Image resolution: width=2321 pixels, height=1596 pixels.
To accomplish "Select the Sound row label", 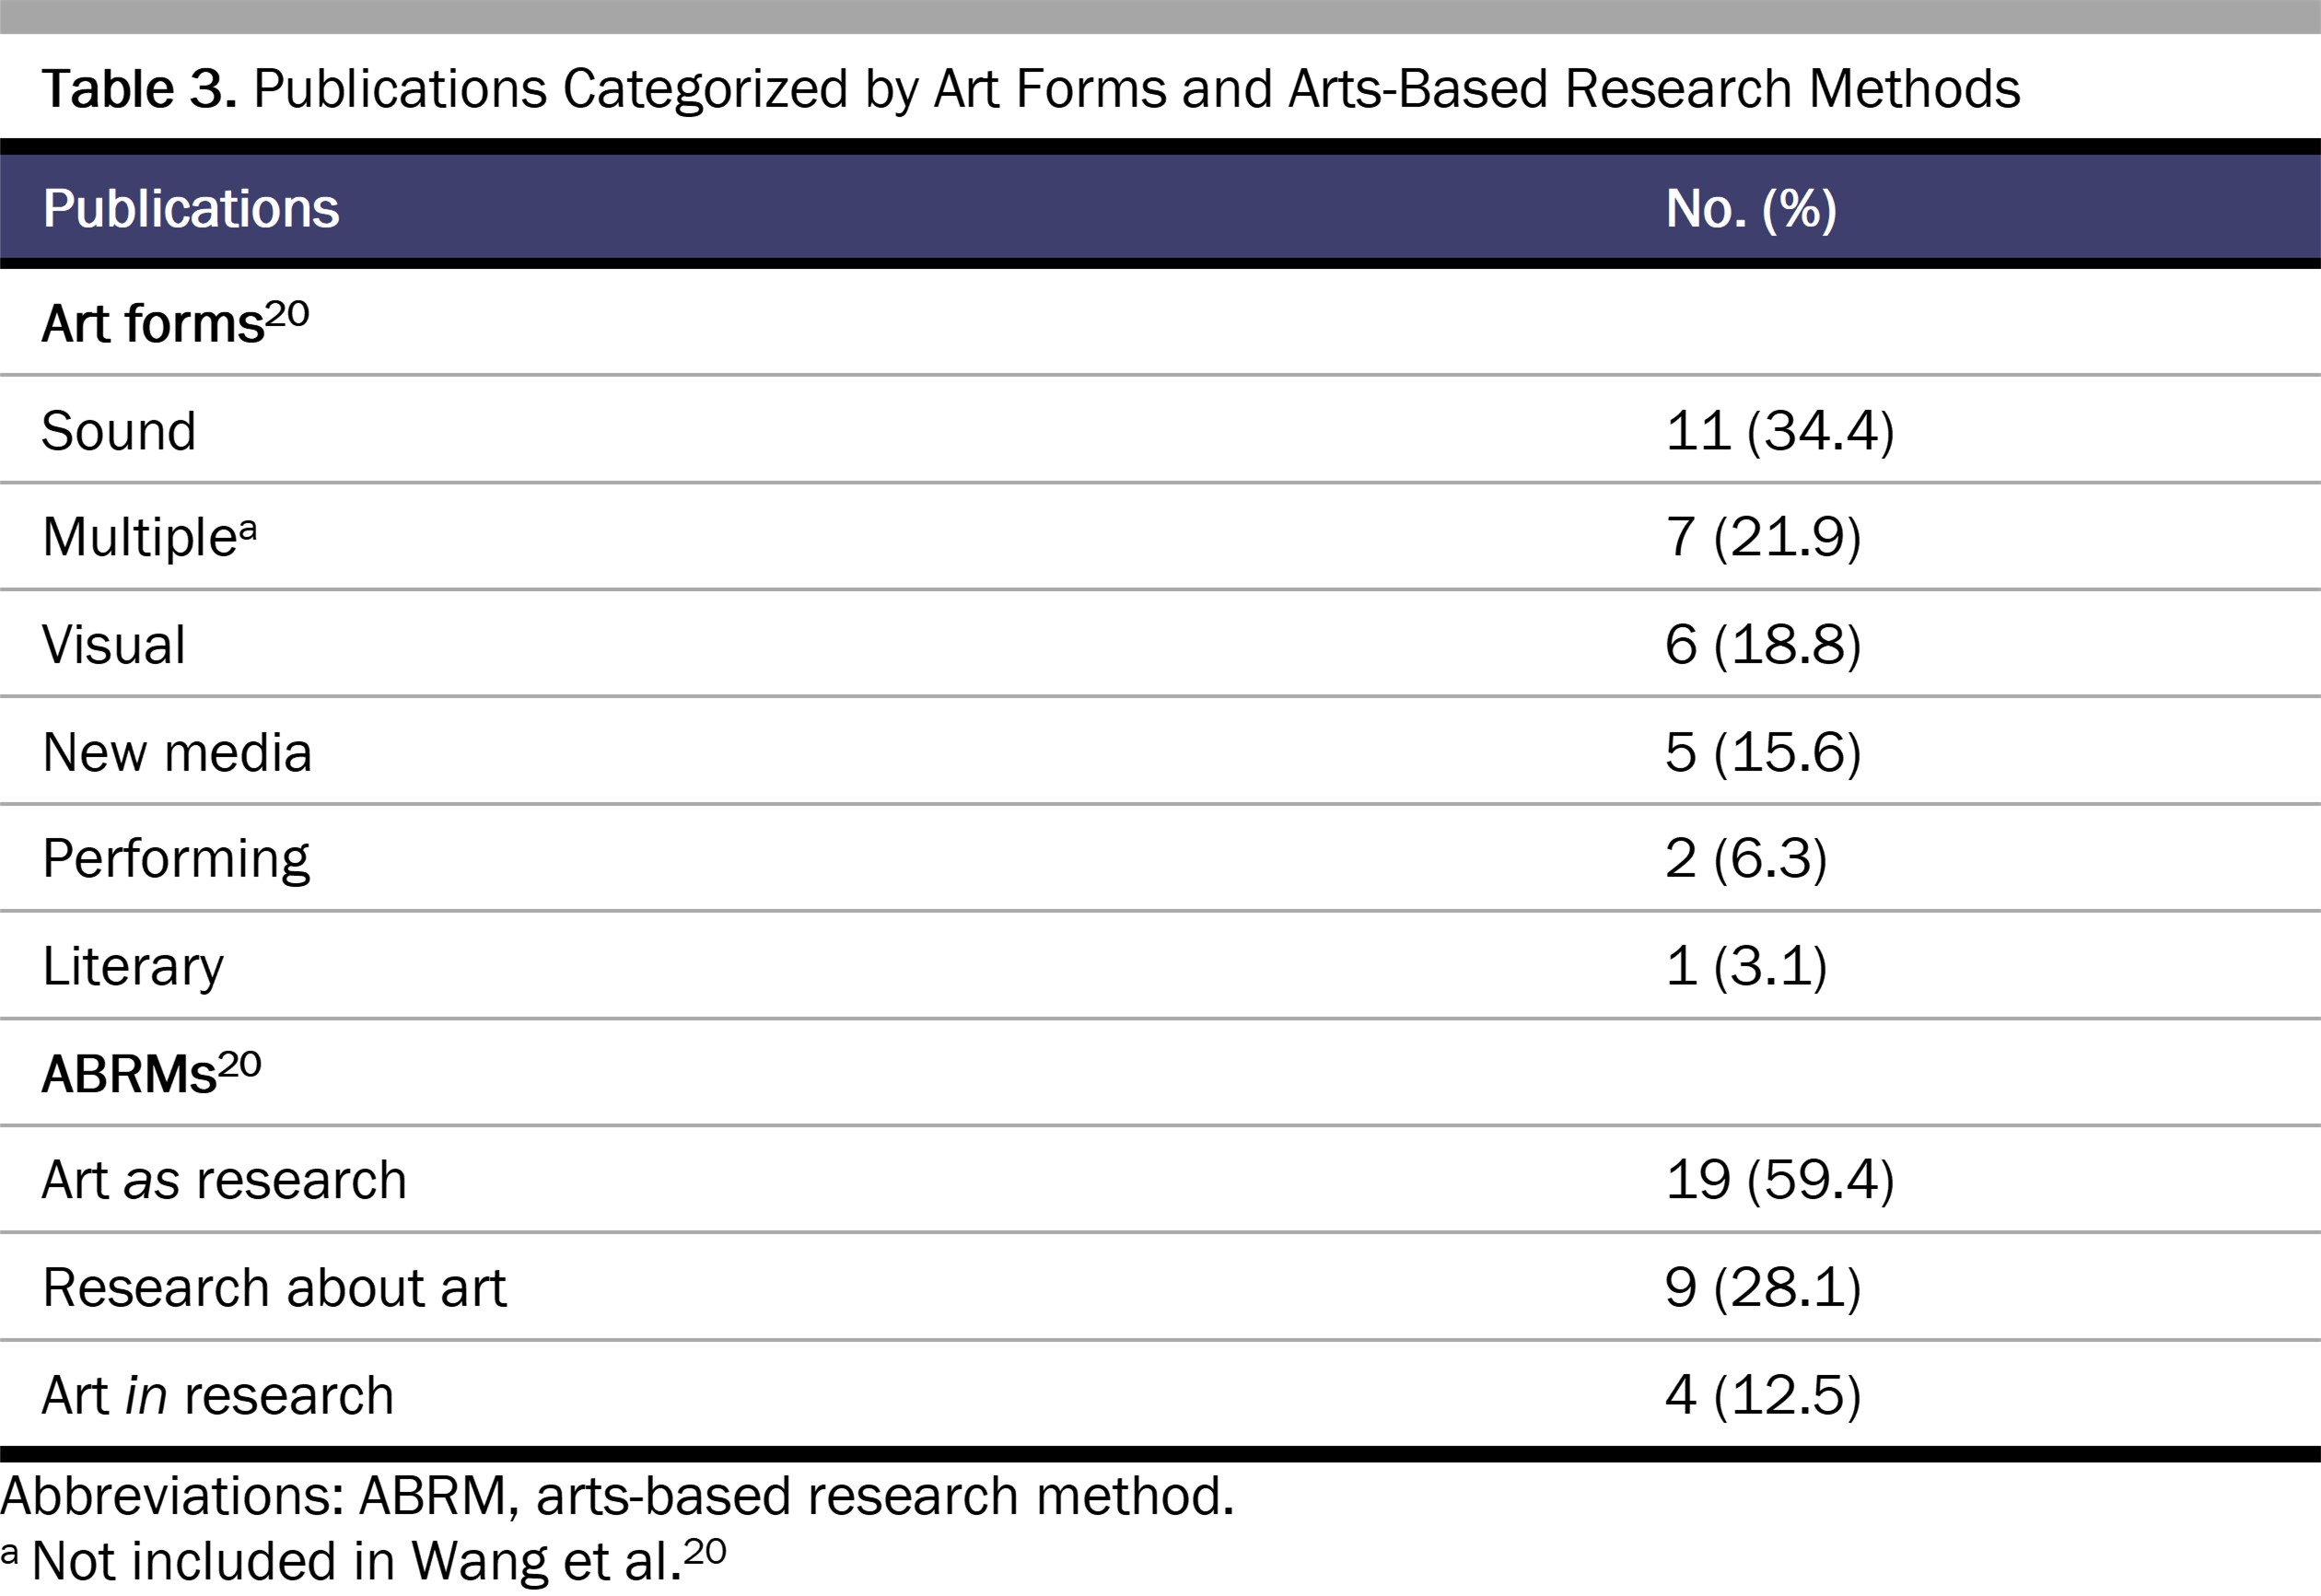I will (119, 431).
